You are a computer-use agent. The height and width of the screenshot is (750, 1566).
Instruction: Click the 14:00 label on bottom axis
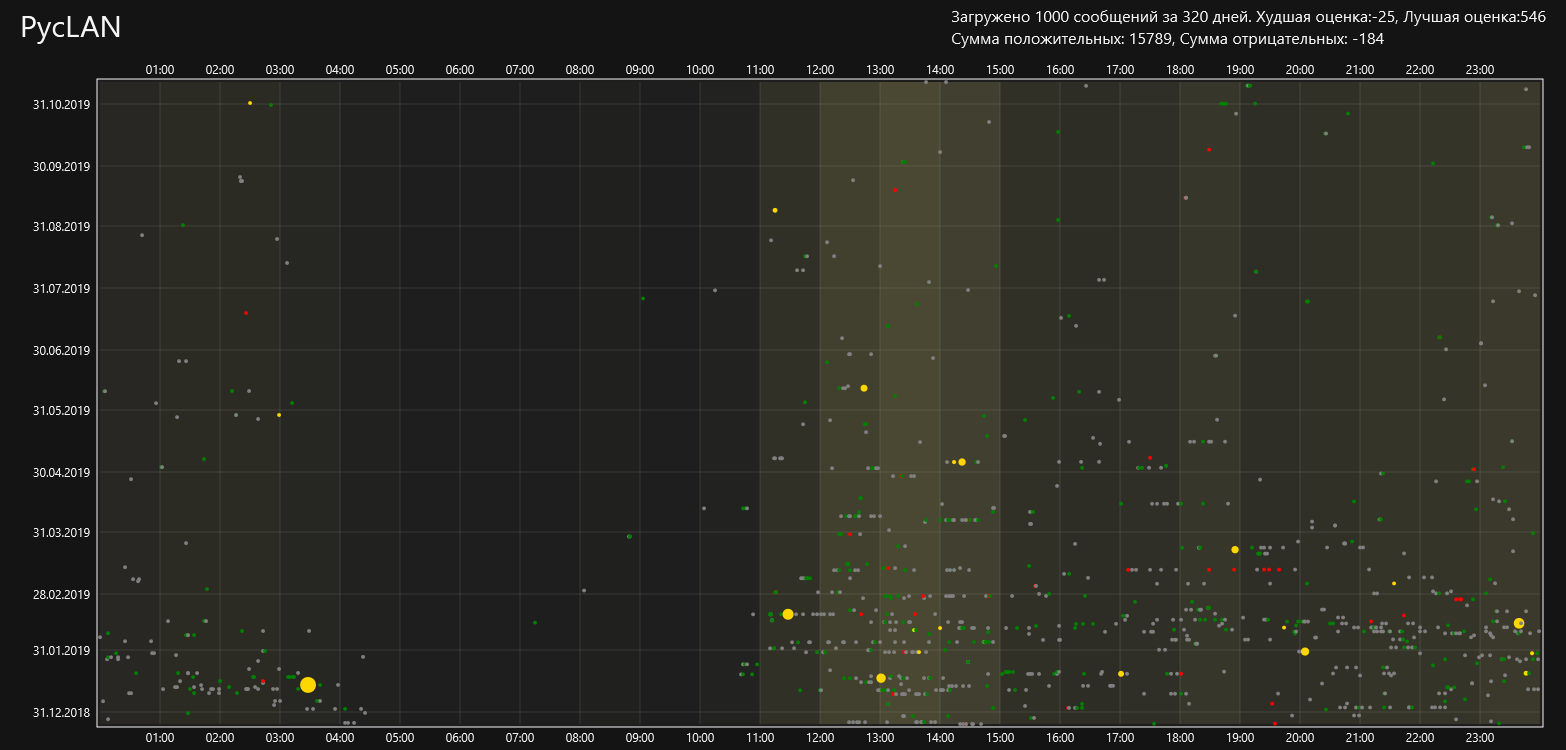point(940,738)
